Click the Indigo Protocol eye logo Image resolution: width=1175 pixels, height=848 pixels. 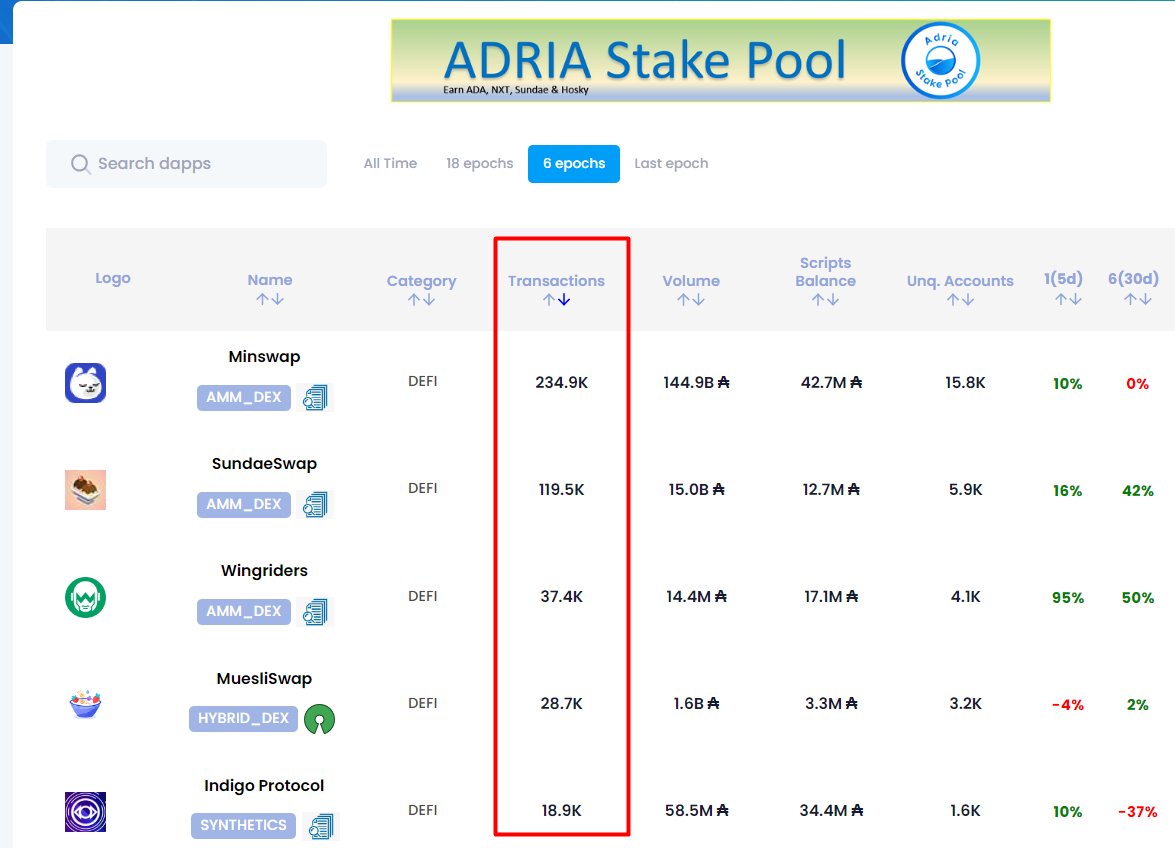[85, 811]
